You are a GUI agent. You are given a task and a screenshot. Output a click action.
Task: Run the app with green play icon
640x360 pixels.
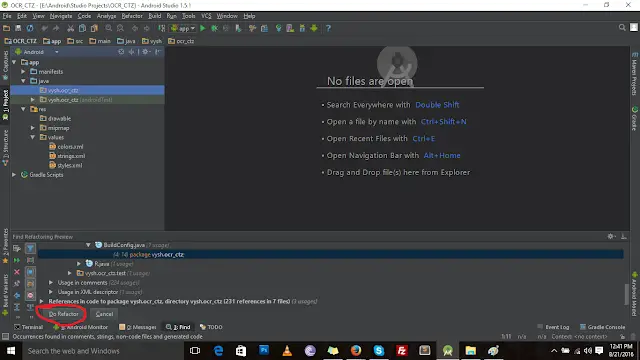202,28
